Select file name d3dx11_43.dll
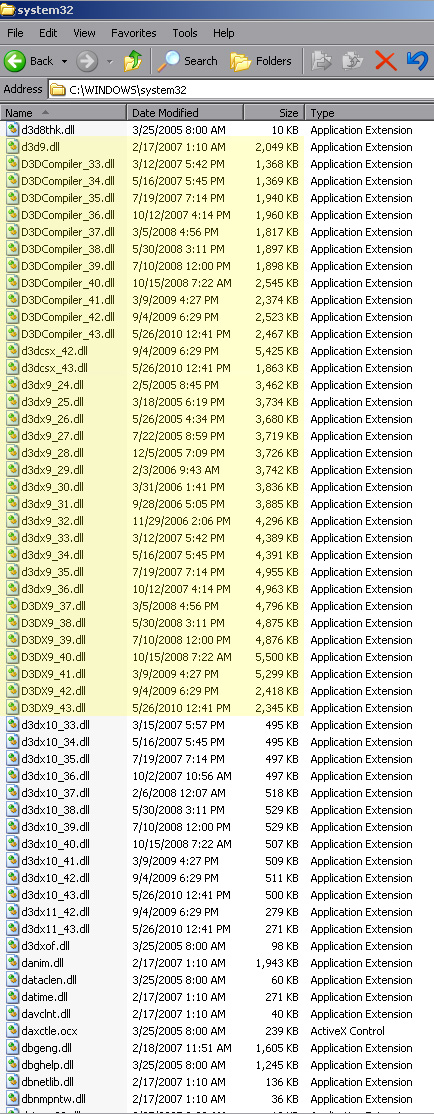 click(55, 929)
